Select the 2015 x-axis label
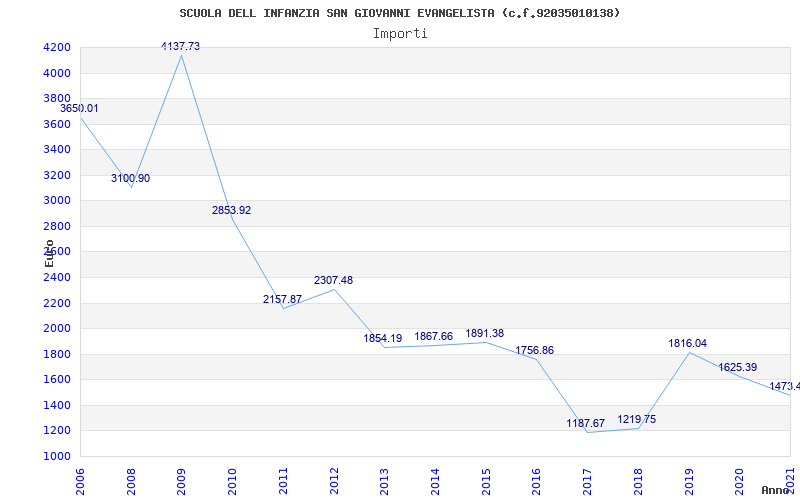The height and width of the screenshot is (500, 800). [x=486, y=481]
